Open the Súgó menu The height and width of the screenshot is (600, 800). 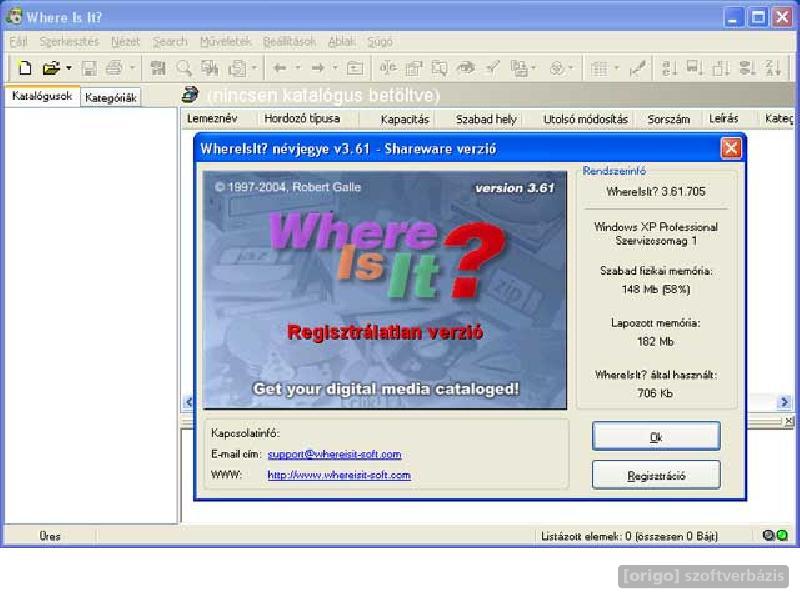(380, 42)
